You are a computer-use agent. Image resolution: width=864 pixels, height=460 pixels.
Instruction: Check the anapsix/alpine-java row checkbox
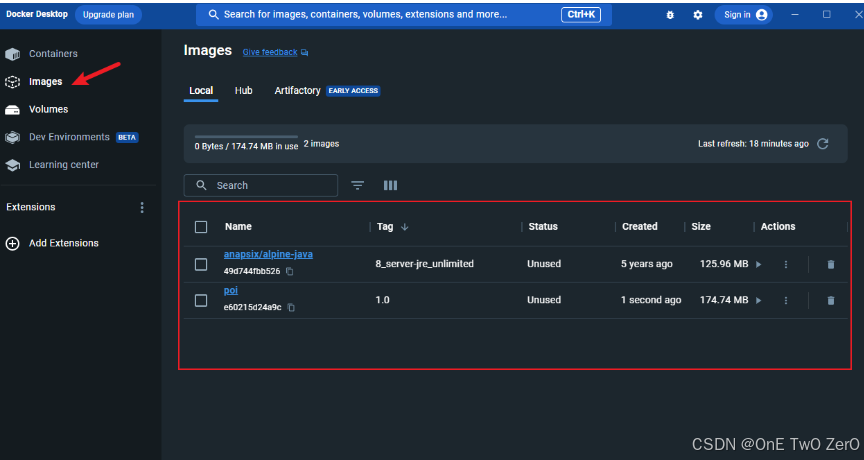(201, 264)
